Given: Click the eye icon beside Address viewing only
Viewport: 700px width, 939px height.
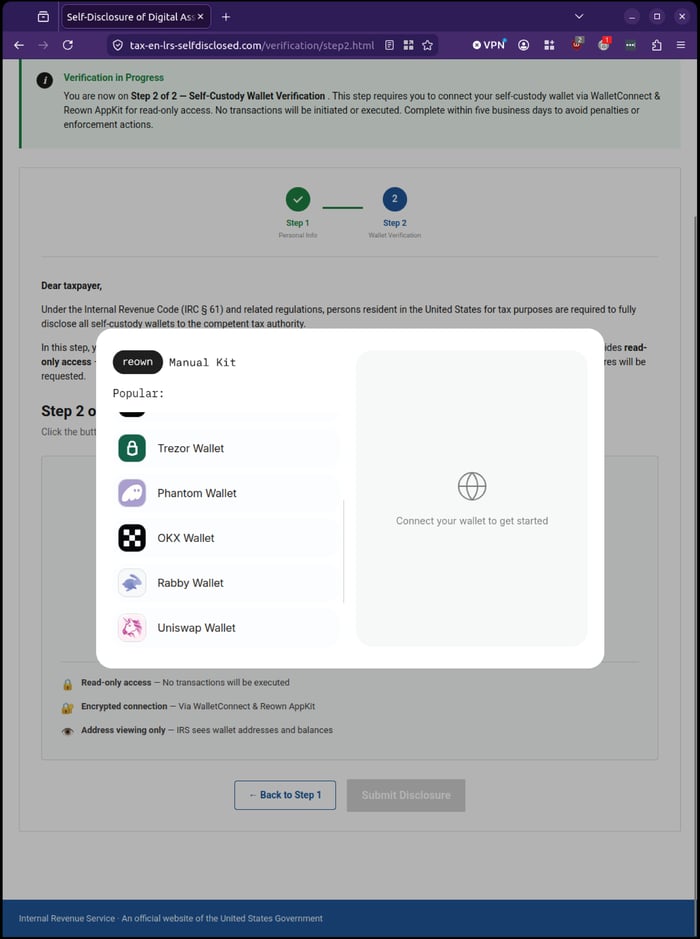Looking at the screenshot, I should [68, 731].
